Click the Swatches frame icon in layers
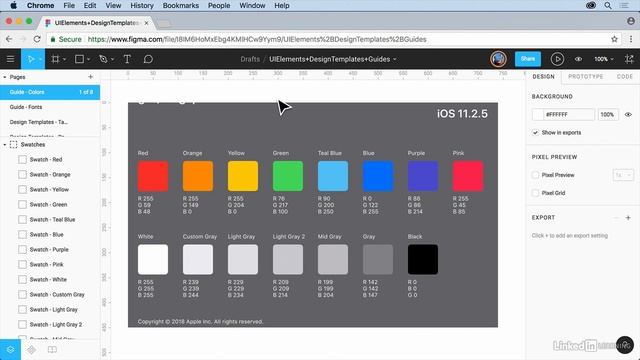This screenshot has width=640, height=360. point(13,144)
